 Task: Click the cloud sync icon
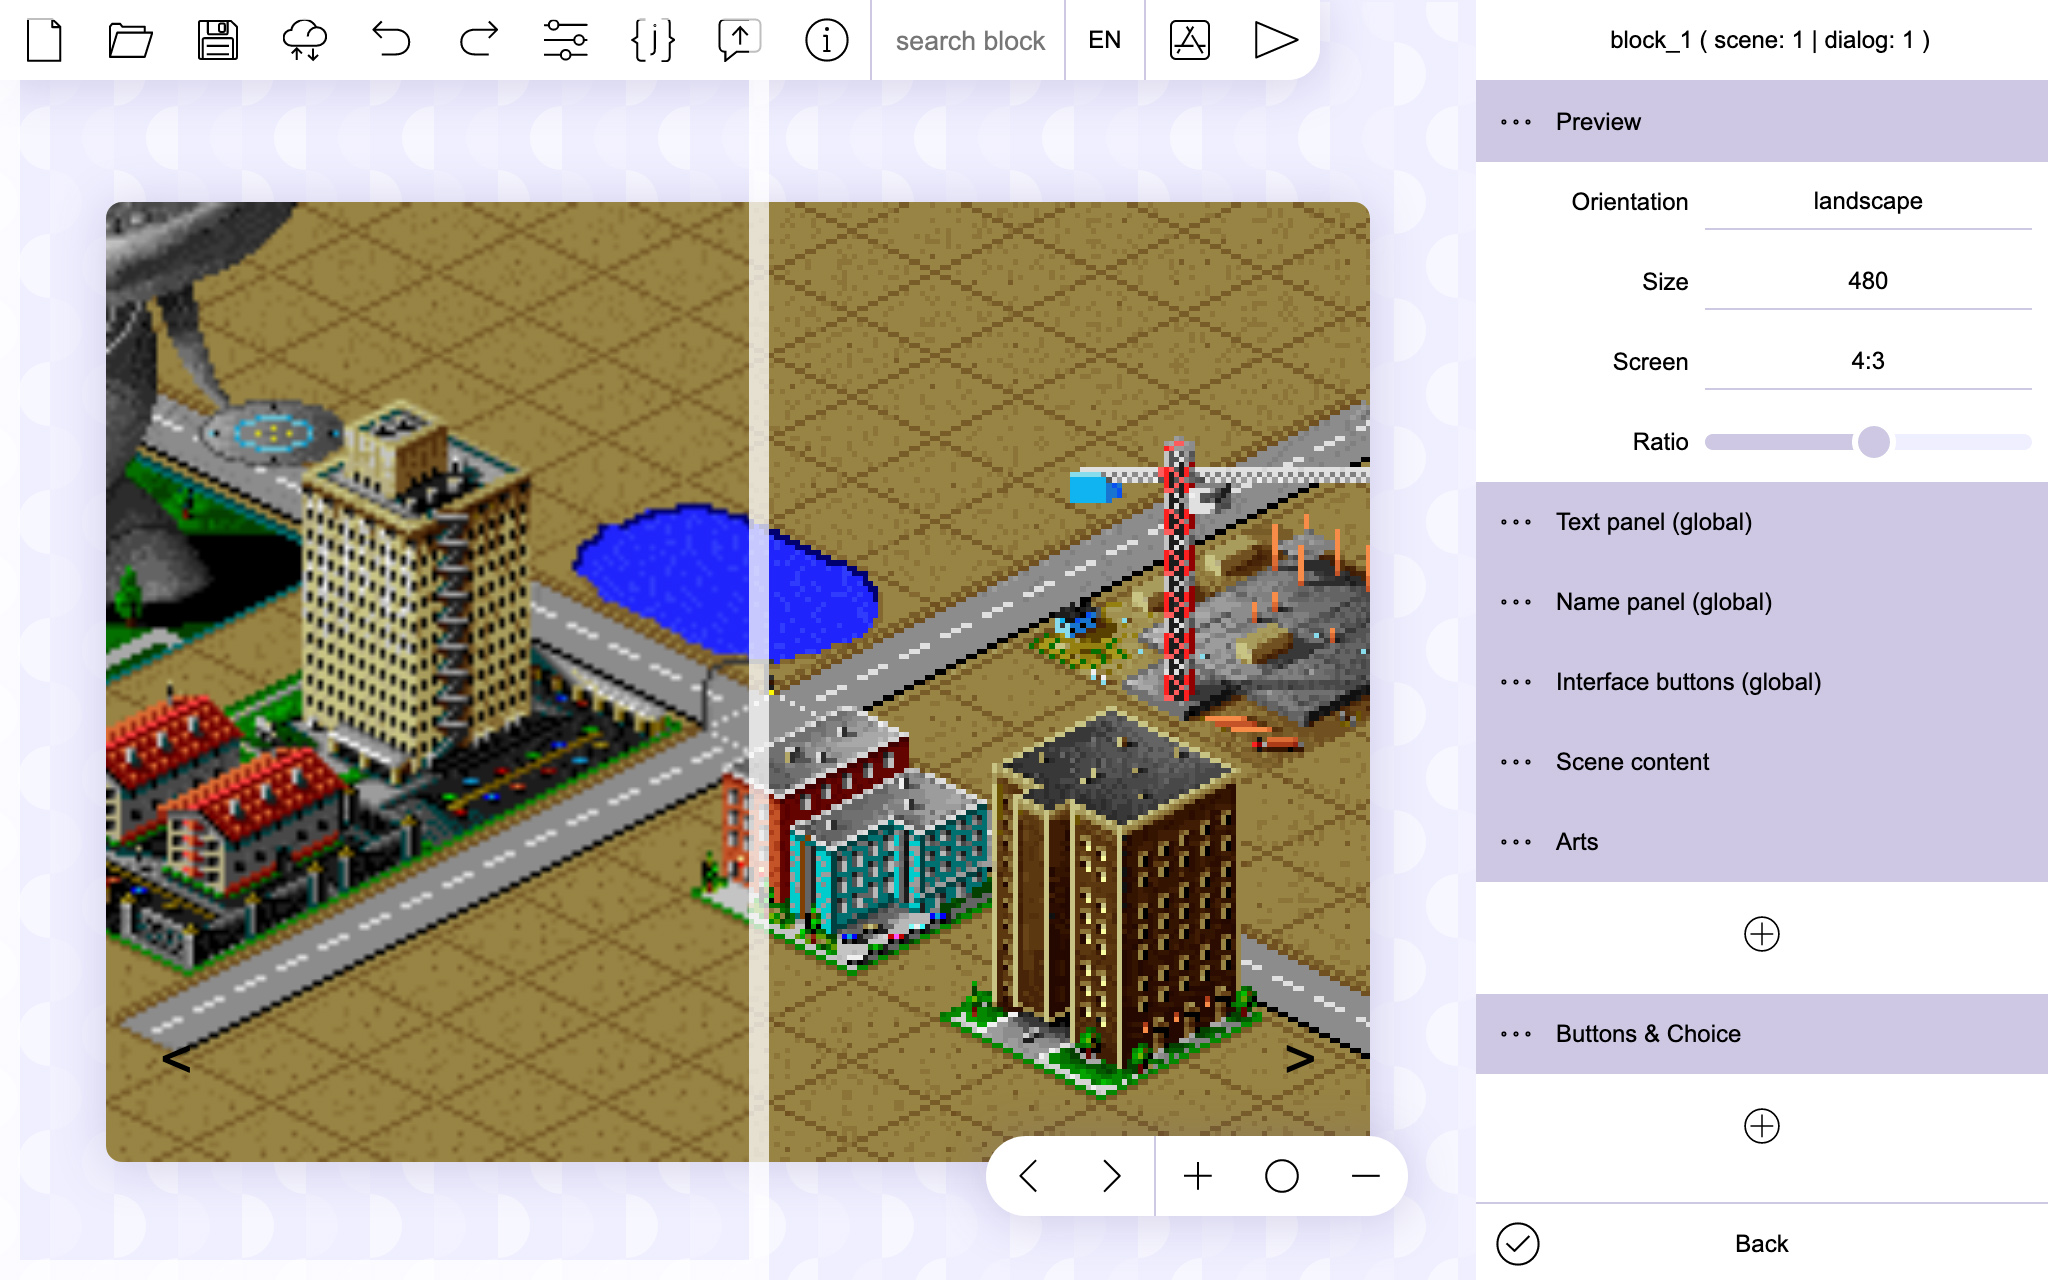tap(304, 41)
